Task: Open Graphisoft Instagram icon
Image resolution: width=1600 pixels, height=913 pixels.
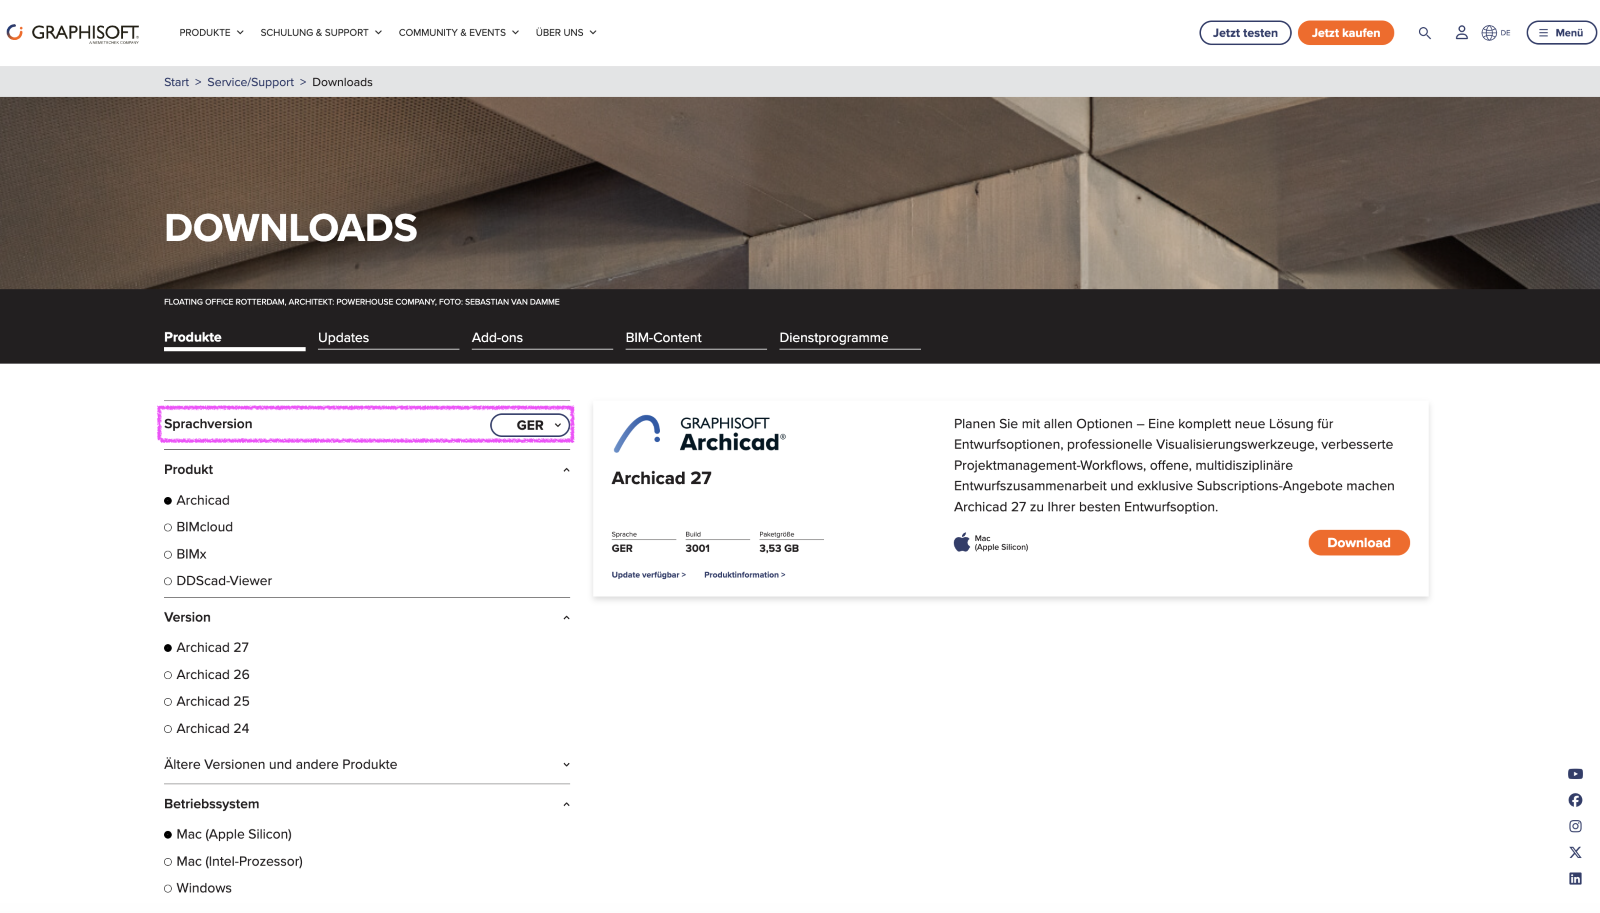Action: coord(1575,826)
